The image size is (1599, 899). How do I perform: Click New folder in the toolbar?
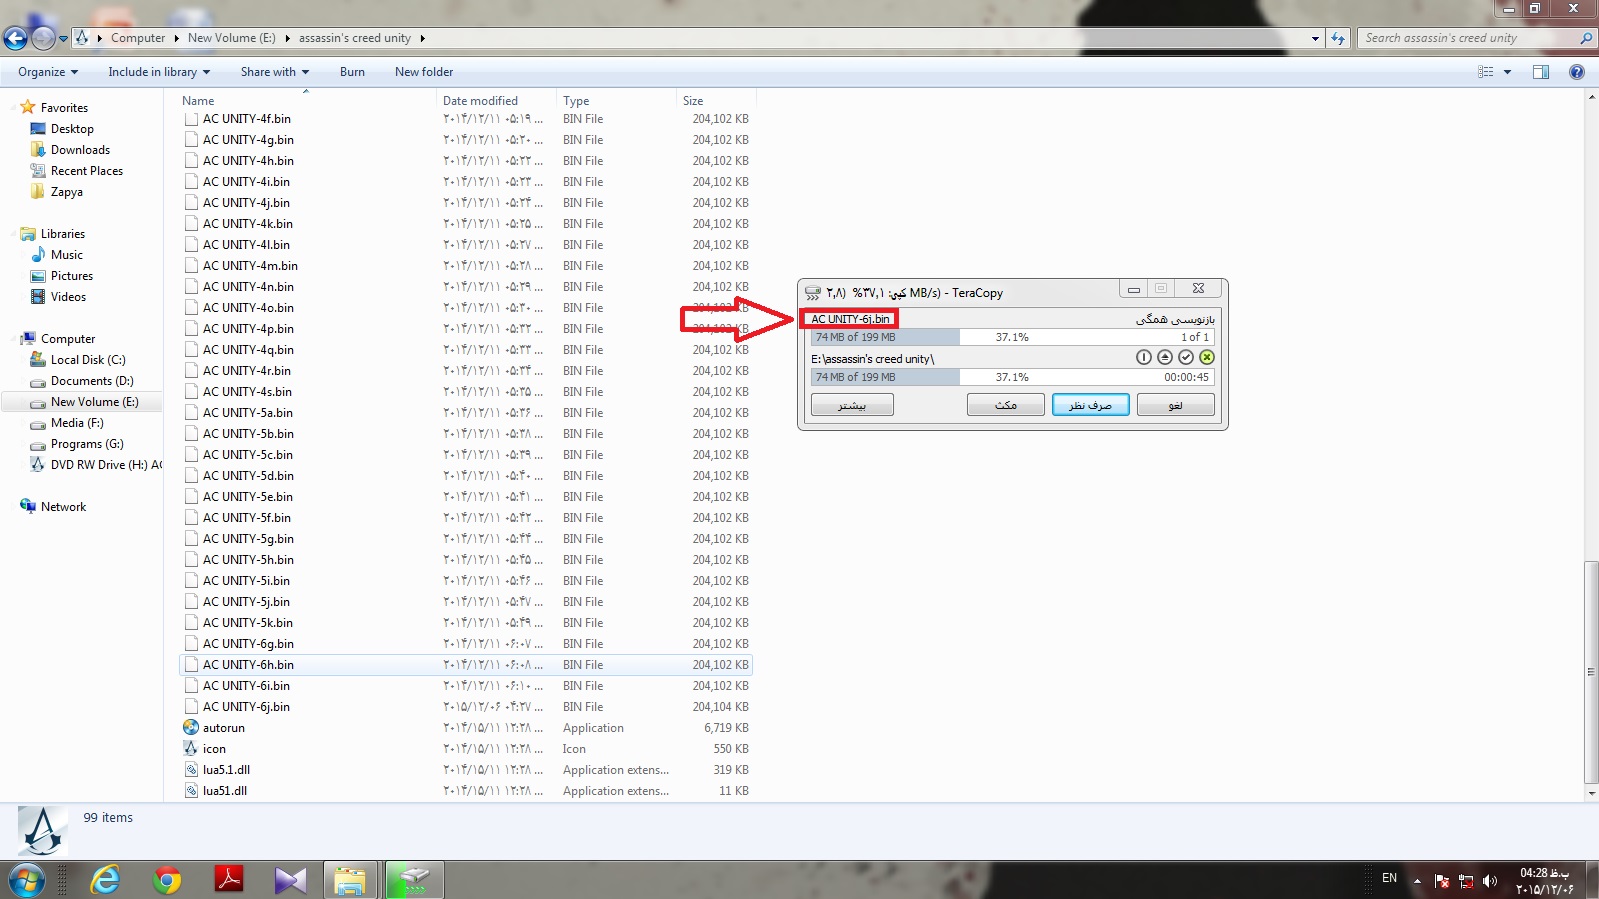pos(424,72)
